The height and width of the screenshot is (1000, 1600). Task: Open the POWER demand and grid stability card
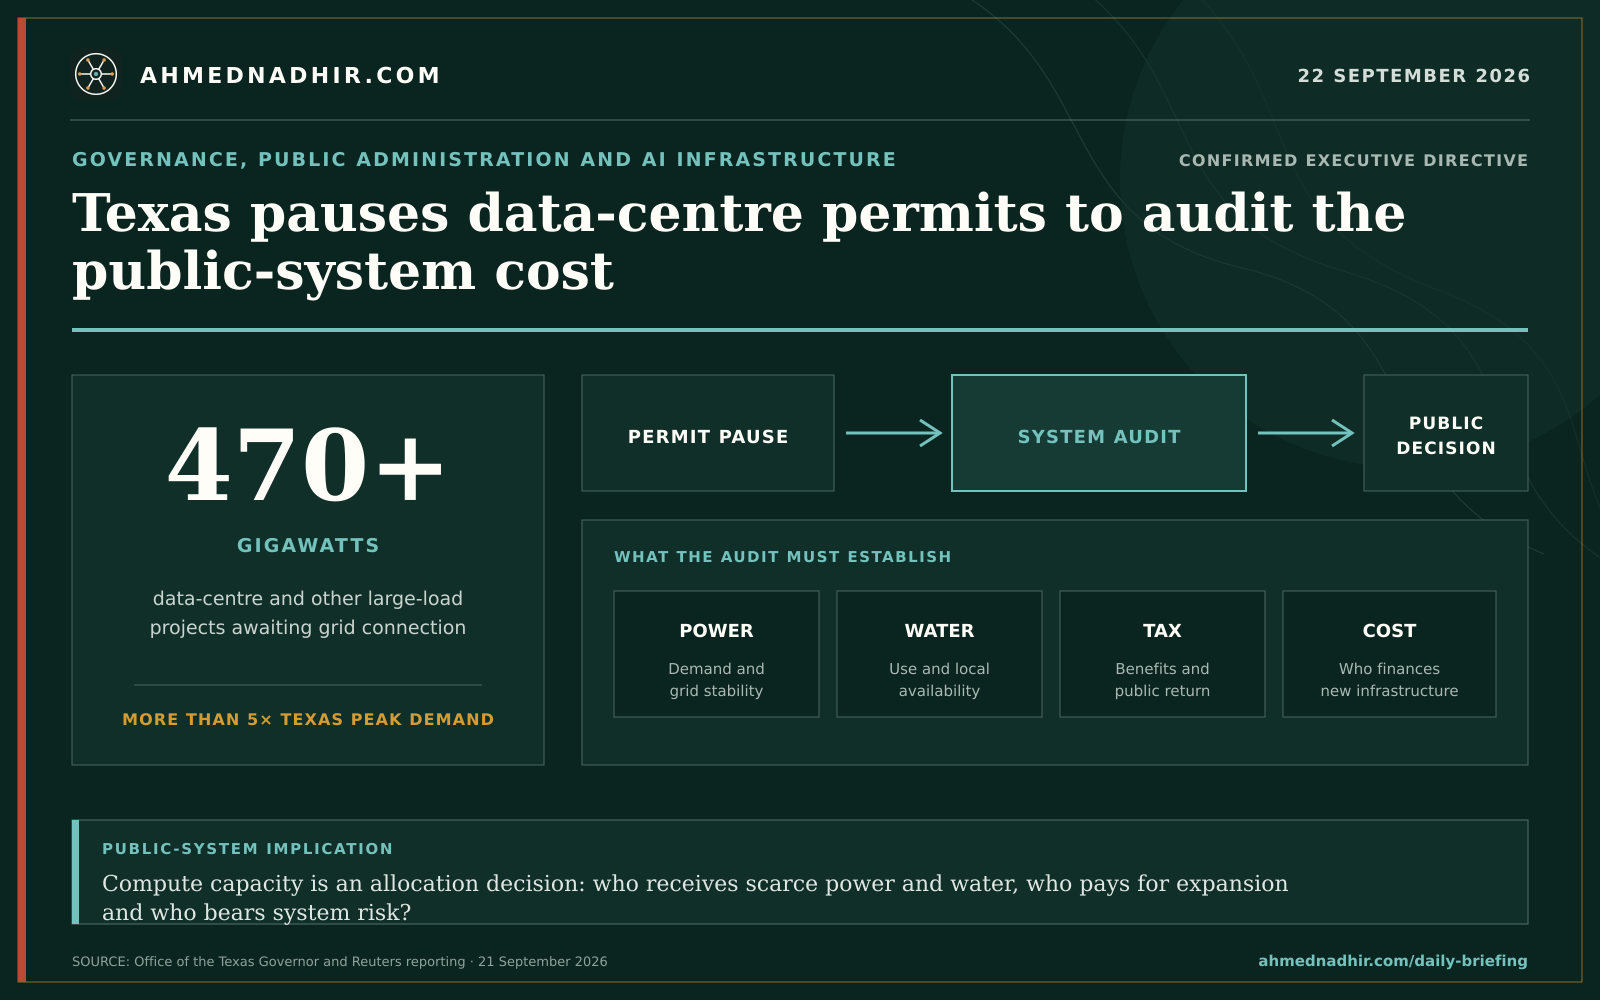point(716,654)
